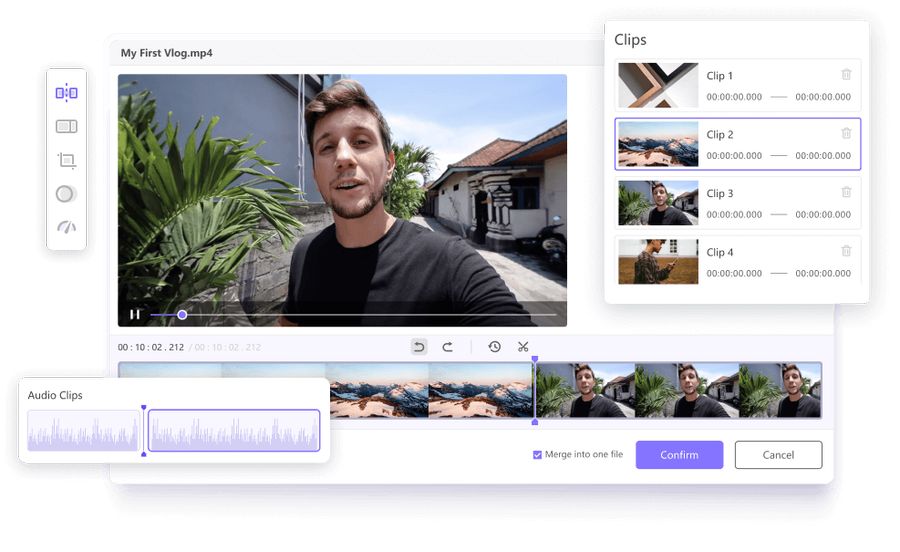Click the video progress slider handle
This screenshot has height=552, width=900.
182,314
